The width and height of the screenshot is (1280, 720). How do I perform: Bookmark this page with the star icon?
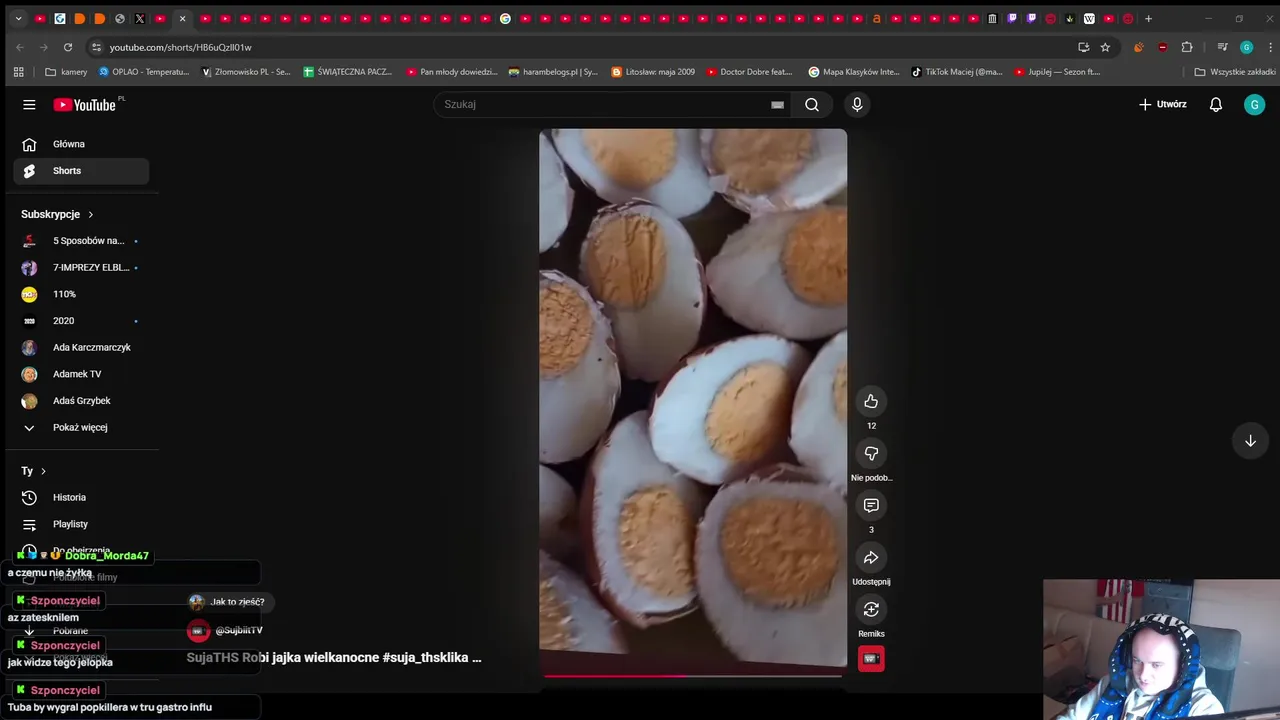click(x=1105, y=47)
